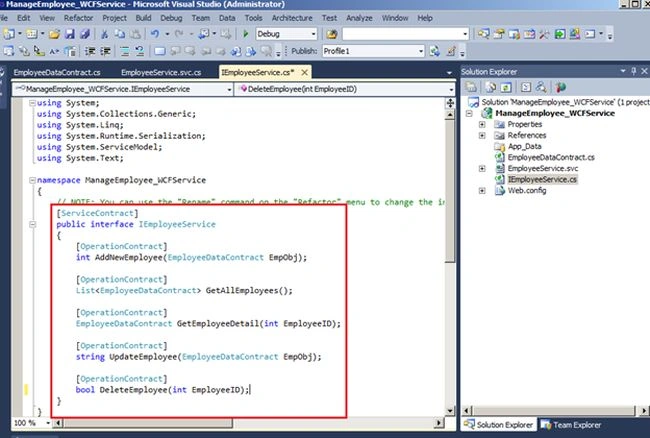
Task: Click the Save All toolbar icon
Action: (85, 34)
